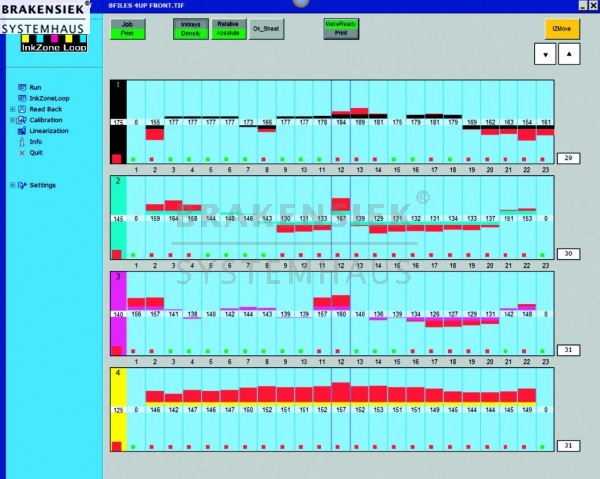600x479 pixels.
Task: Click the Run icon in the sidebar
Action: click(x=22, y=87)
